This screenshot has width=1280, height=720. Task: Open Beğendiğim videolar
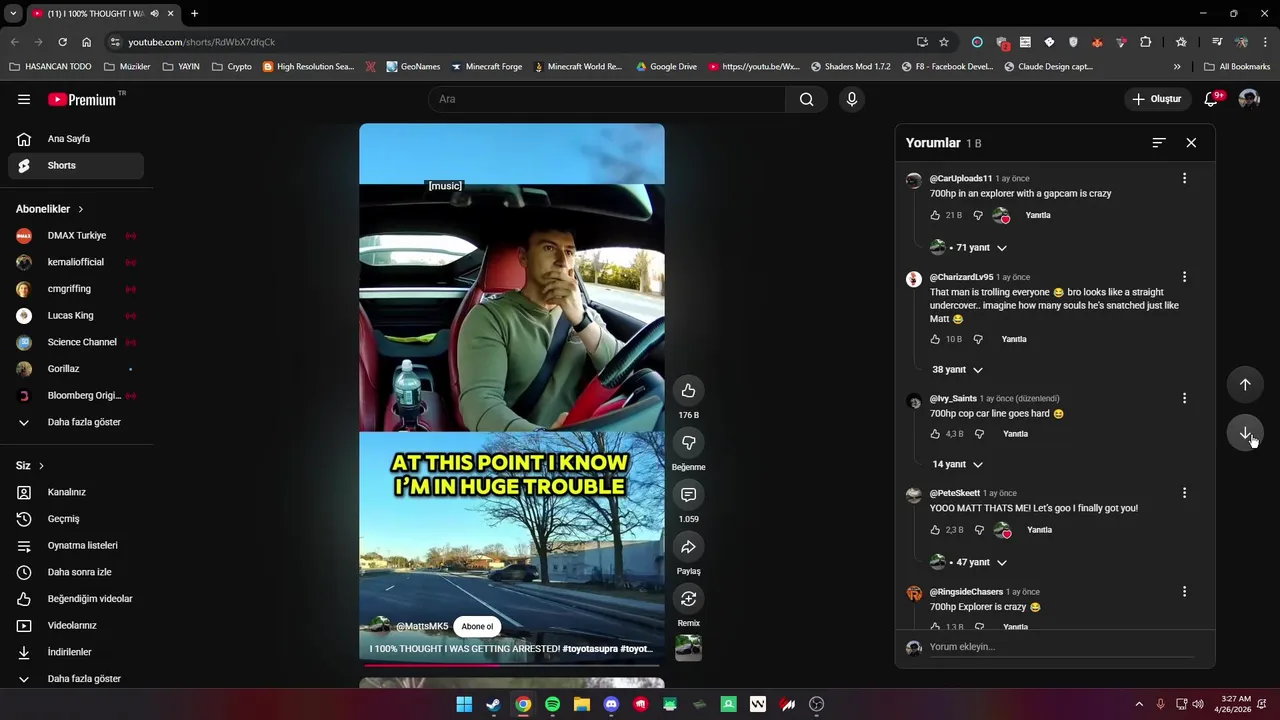pos(76,599)
